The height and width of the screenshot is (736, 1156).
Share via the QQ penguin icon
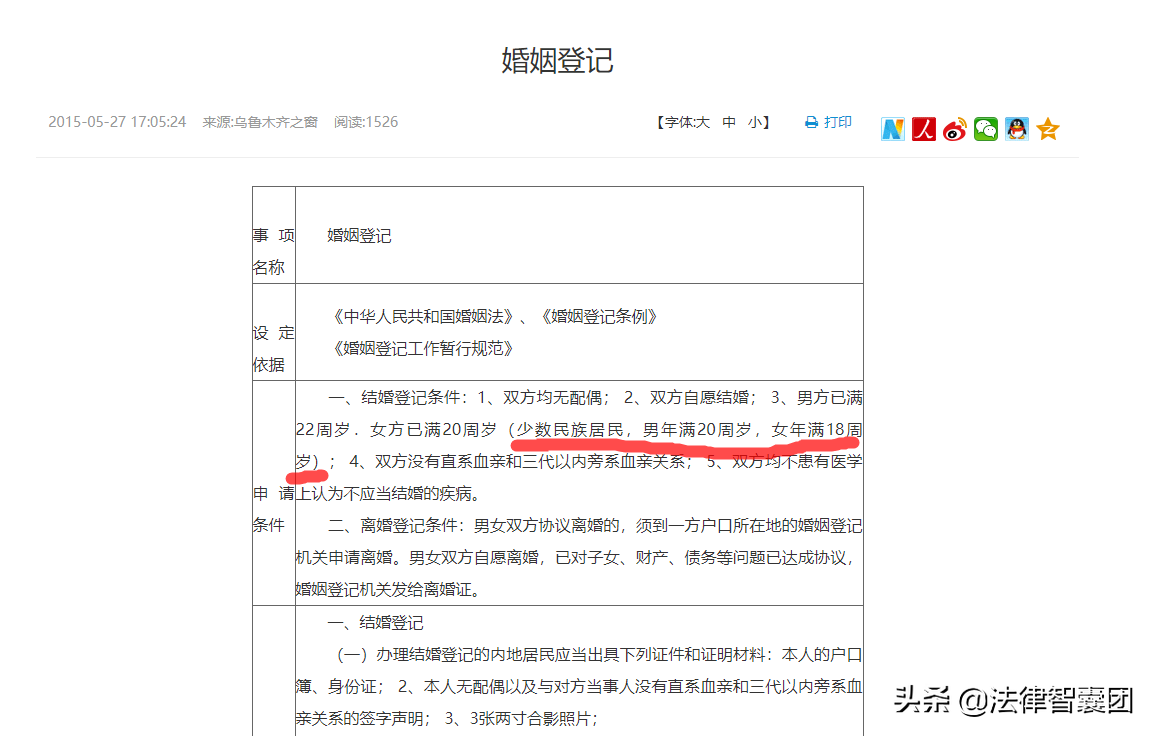point(1016,128)
